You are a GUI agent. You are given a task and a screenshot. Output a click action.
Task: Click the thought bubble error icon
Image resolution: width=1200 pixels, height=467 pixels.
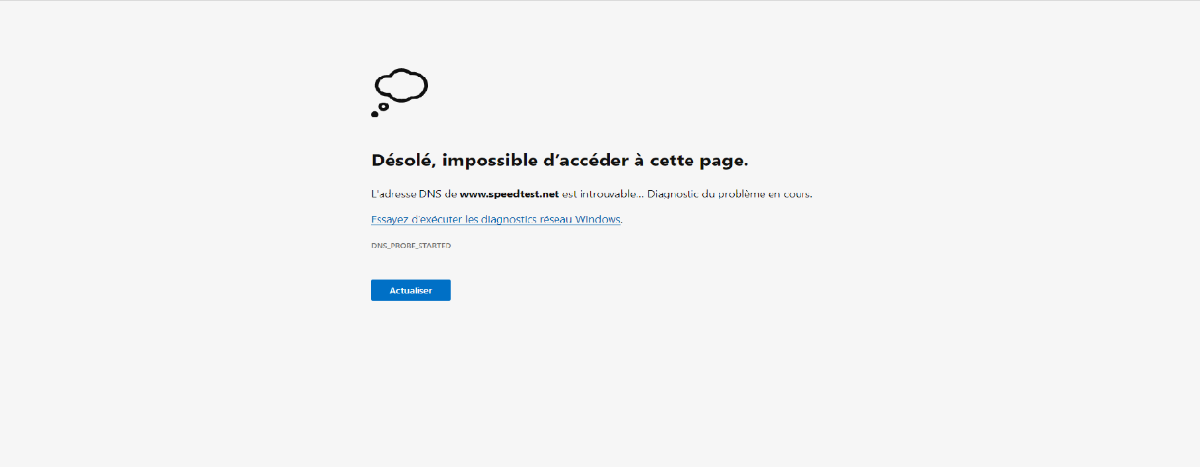[399, 91]
